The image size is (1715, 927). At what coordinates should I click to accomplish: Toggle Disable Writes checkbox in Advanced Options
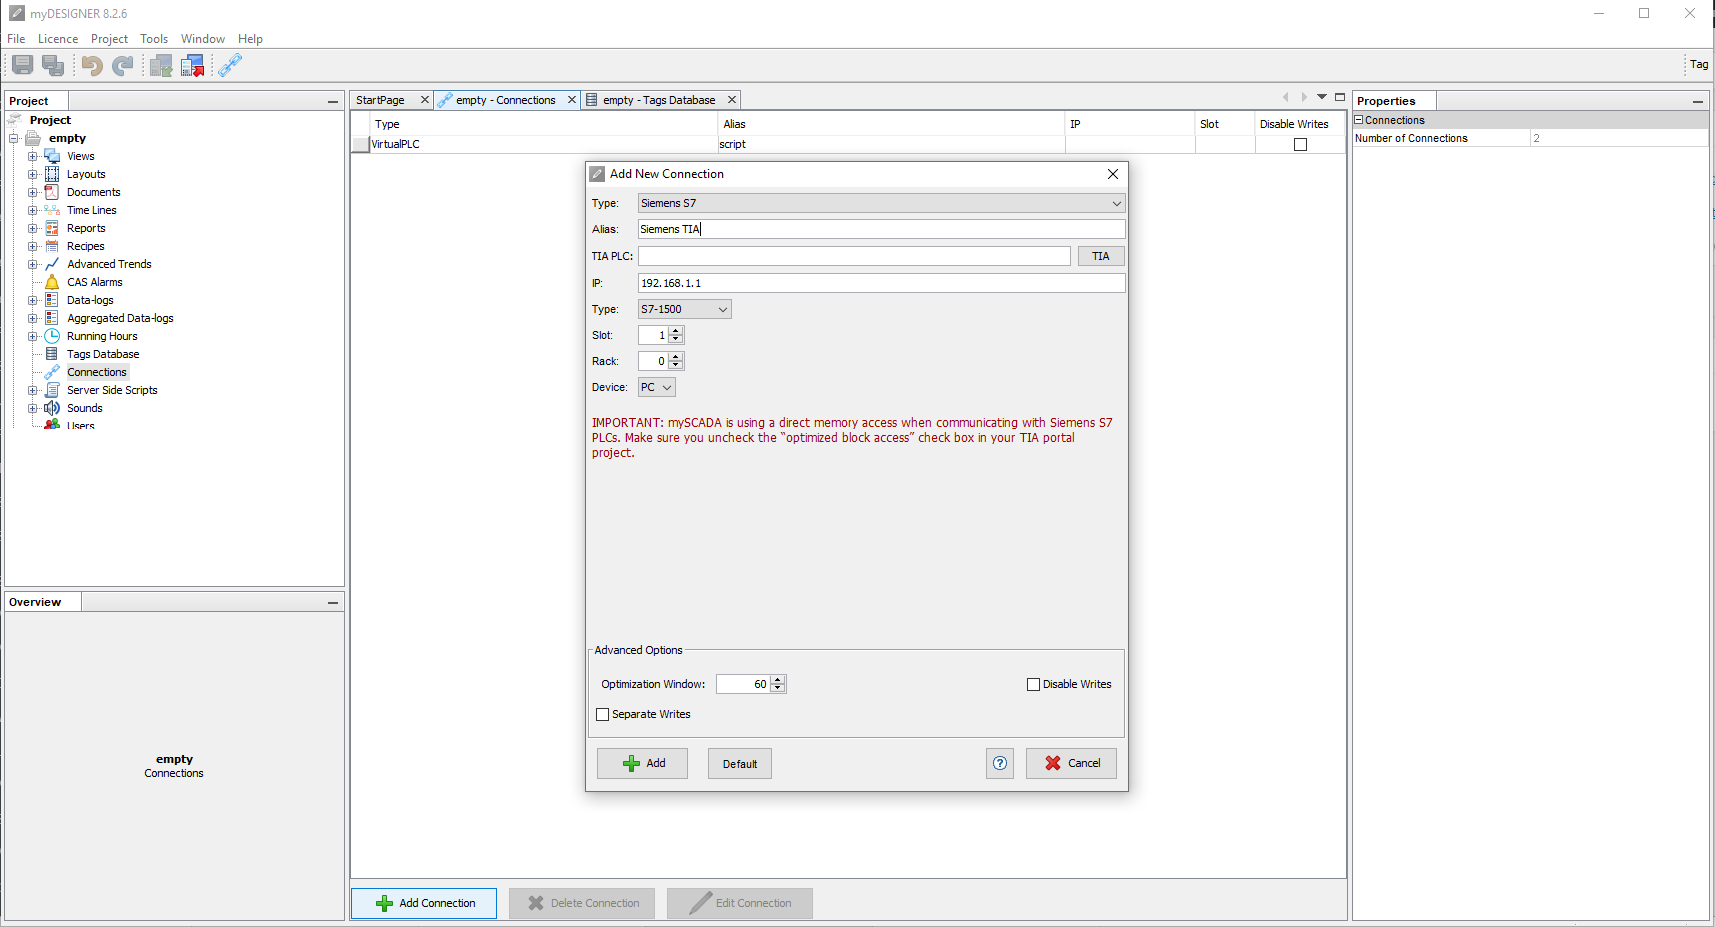tap(1033, 685)
